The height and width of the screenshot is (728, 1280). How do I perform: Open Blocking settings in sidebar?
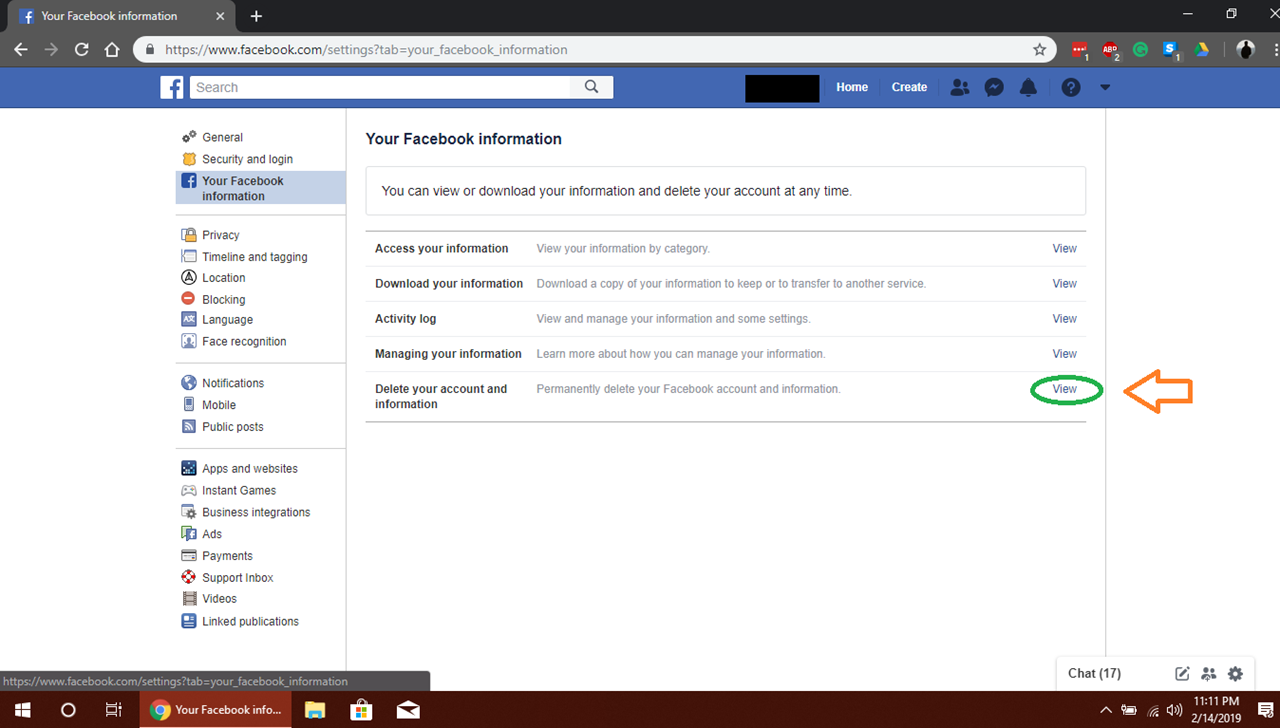click(223, 299)
